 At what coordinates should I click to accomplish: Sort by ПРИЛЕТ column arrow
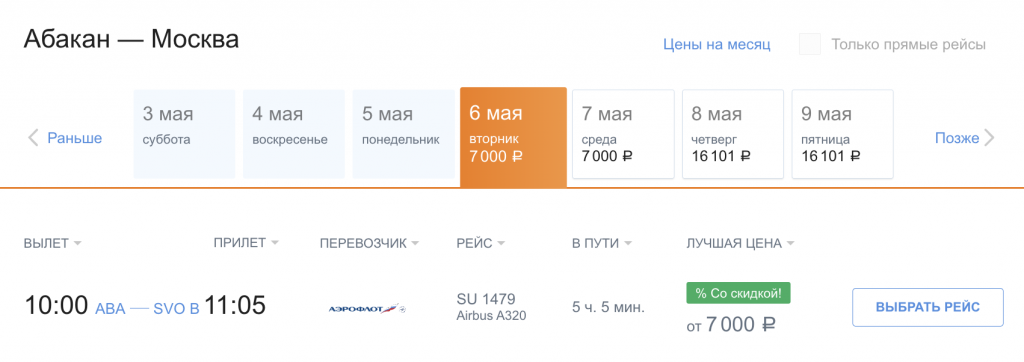point(275,243)
